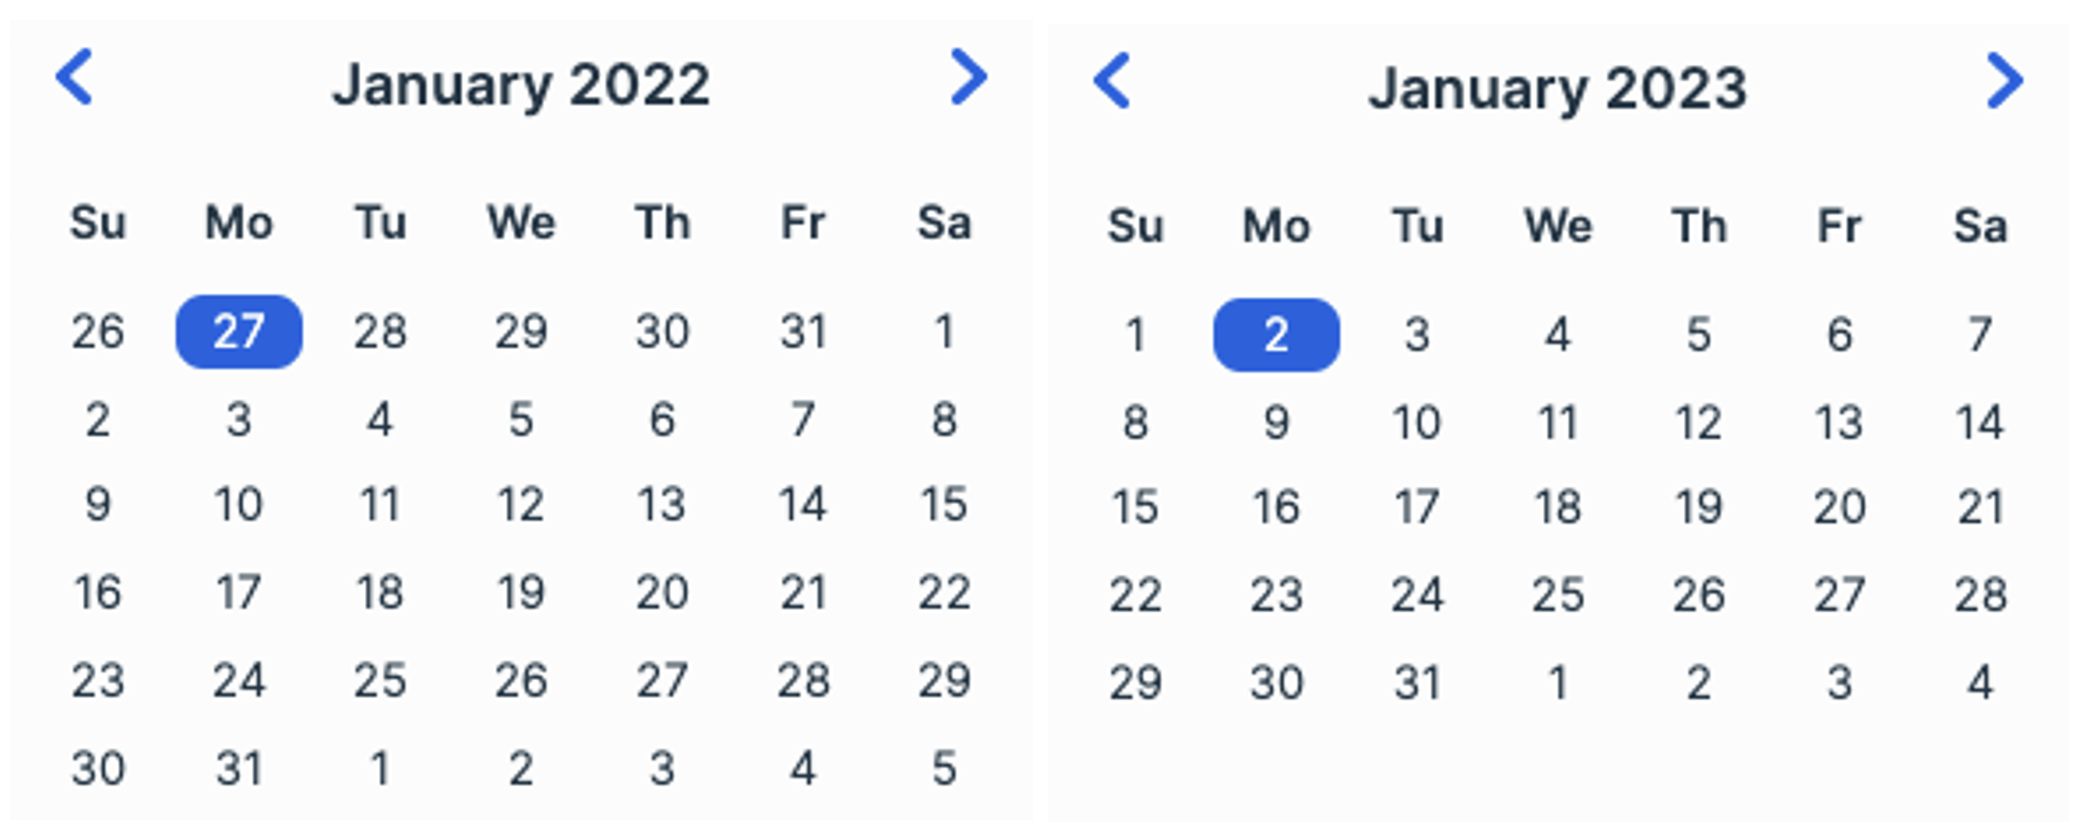Pick January 20 in the 2022 calendar
2076x836 pixels.
pos(662,592)
